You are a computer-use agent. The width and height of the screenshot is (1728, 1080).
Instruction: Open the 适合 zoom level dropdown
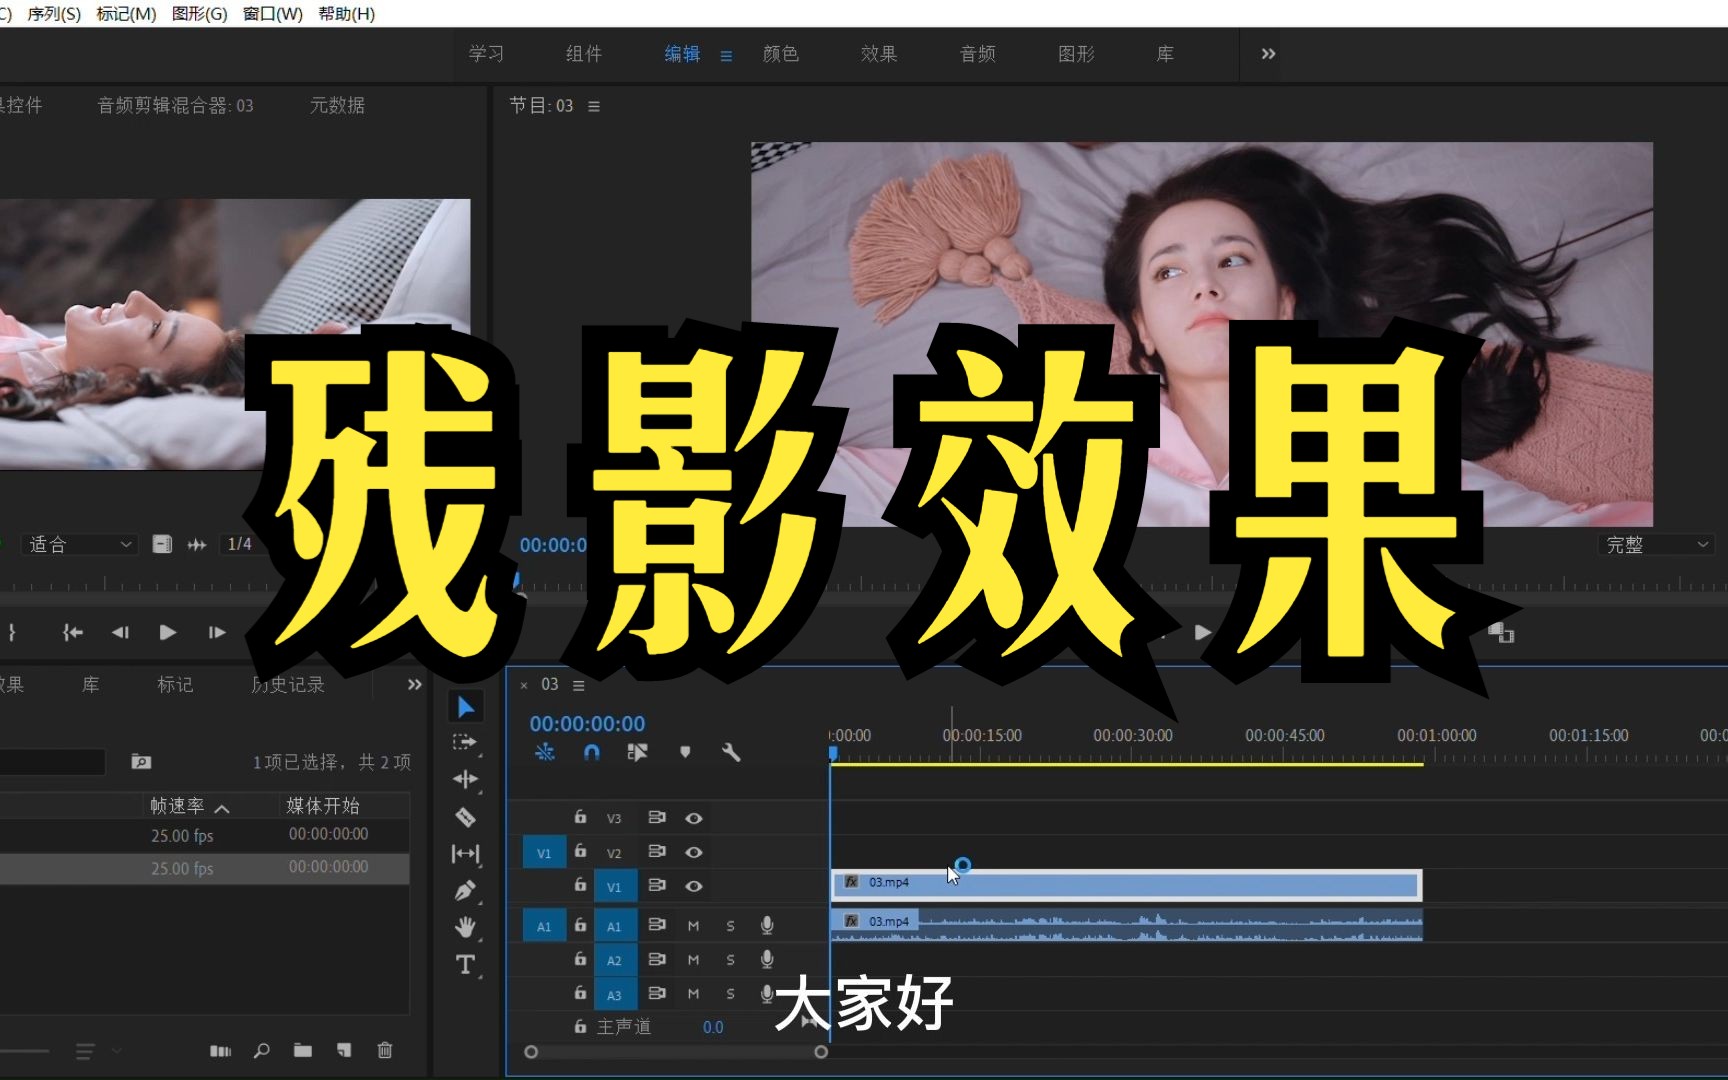[79, 544]
